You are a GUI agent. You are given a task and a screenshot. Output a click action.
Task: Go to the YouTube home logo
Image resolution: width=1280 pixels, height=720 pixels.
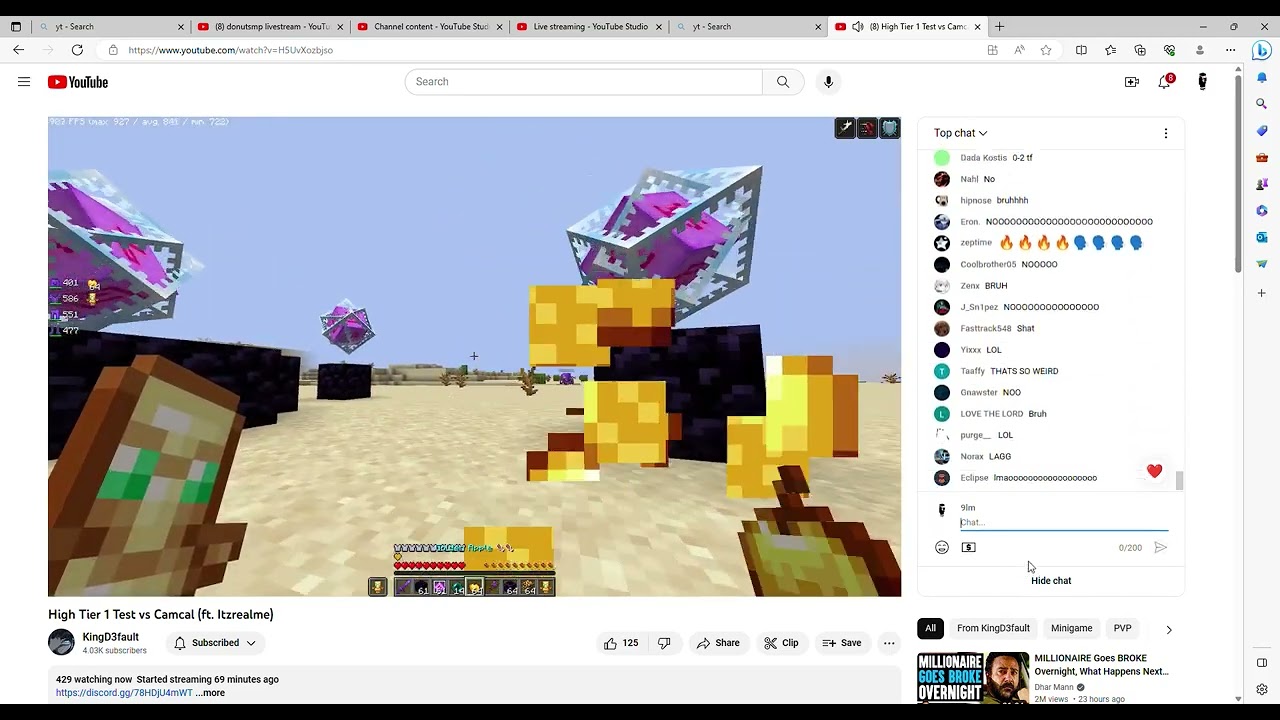point(78,82)
